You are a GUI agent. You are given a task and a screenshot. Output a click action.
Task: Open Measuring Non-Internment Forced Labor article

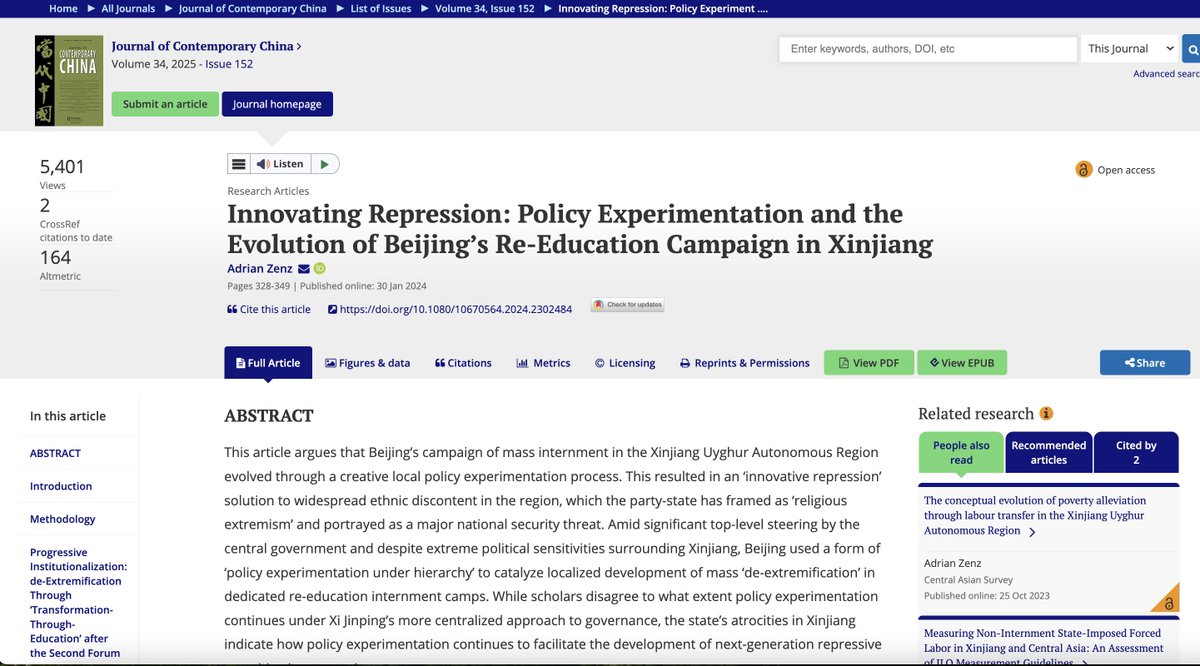point(1044,647)
